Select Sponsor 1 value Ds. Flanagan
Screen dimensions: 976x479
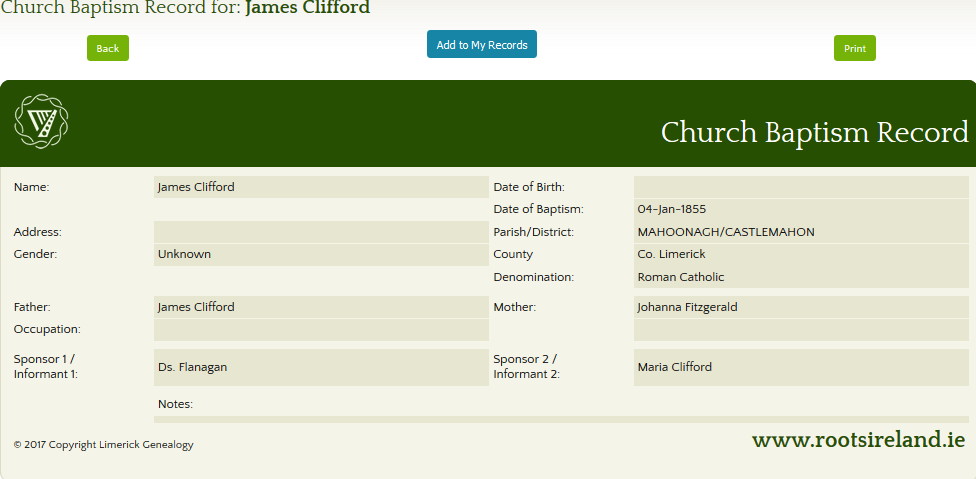point(321,367)
